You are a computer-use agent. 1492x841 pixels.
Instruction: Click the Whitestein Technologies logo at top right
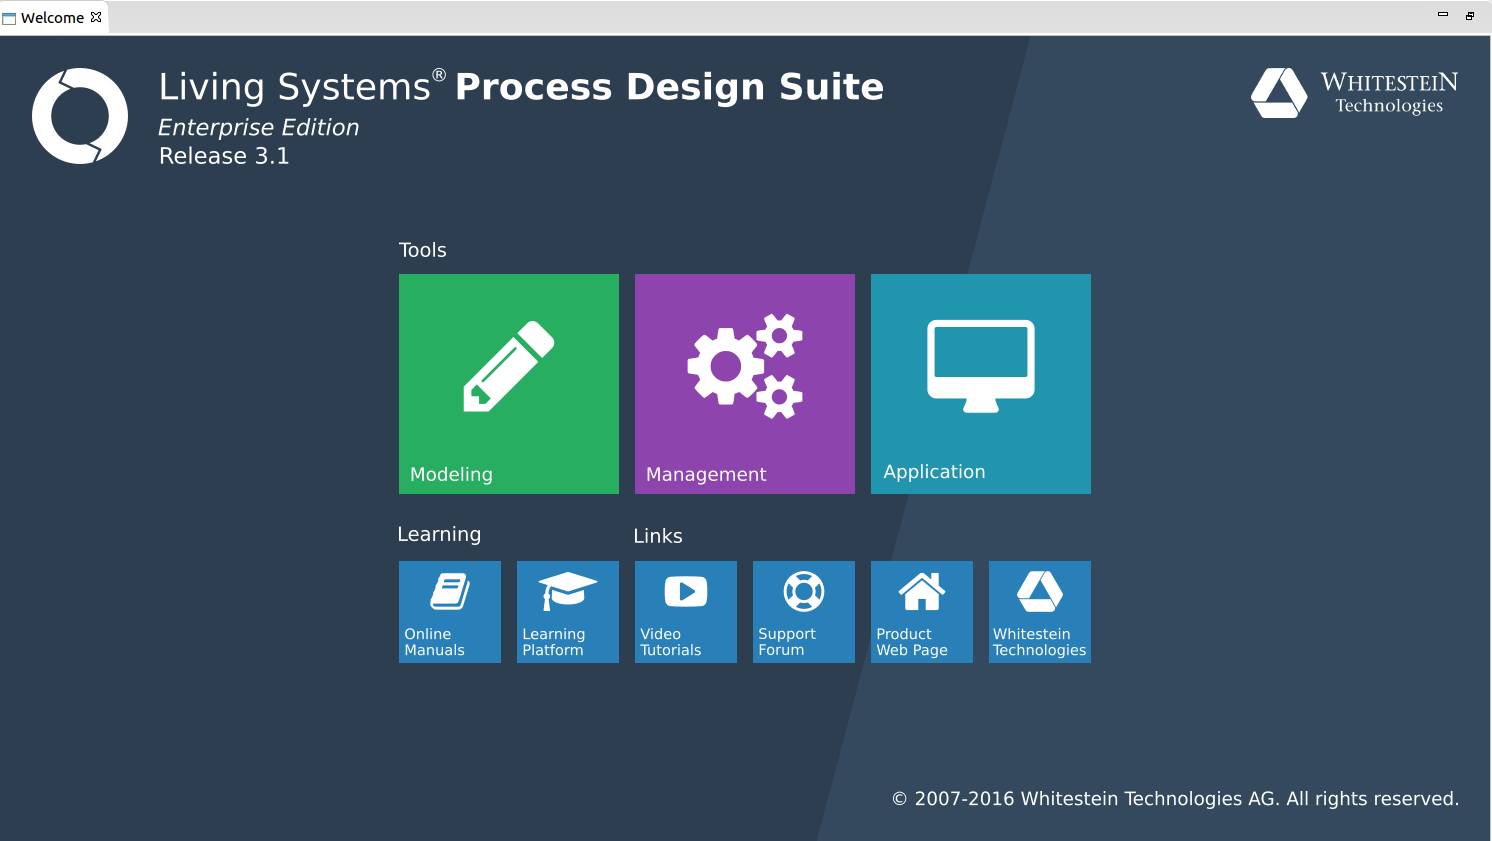coord(1354,93)
